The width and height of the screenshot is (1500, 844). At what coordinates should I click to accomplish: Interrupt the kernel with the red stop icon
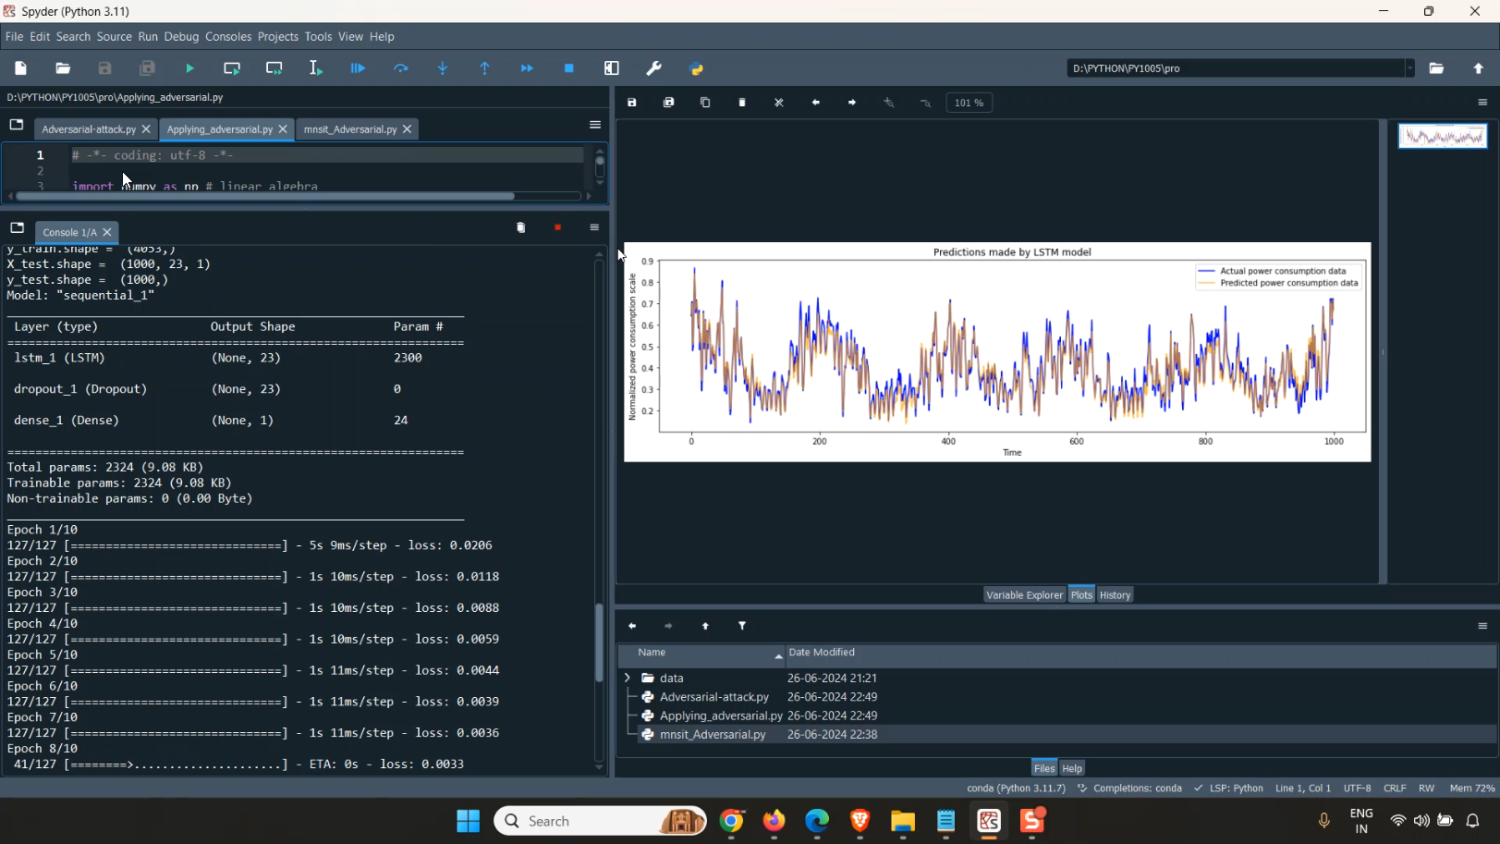(557, 228)
